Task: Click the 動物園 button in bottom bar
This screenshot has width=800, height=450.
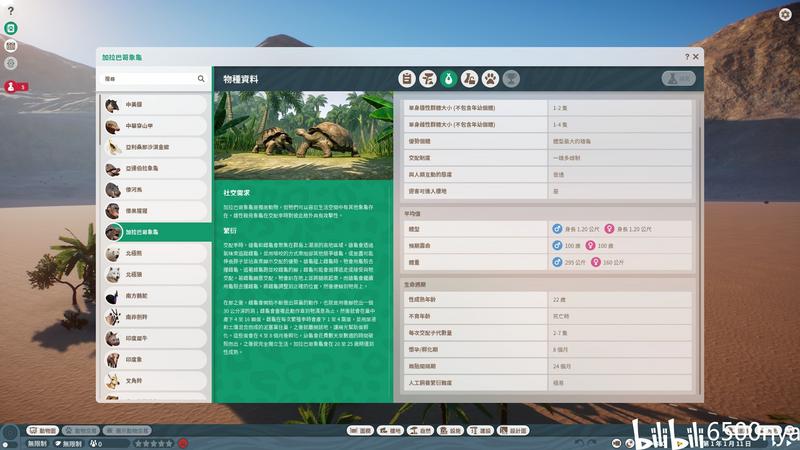Action: point(42,431)
